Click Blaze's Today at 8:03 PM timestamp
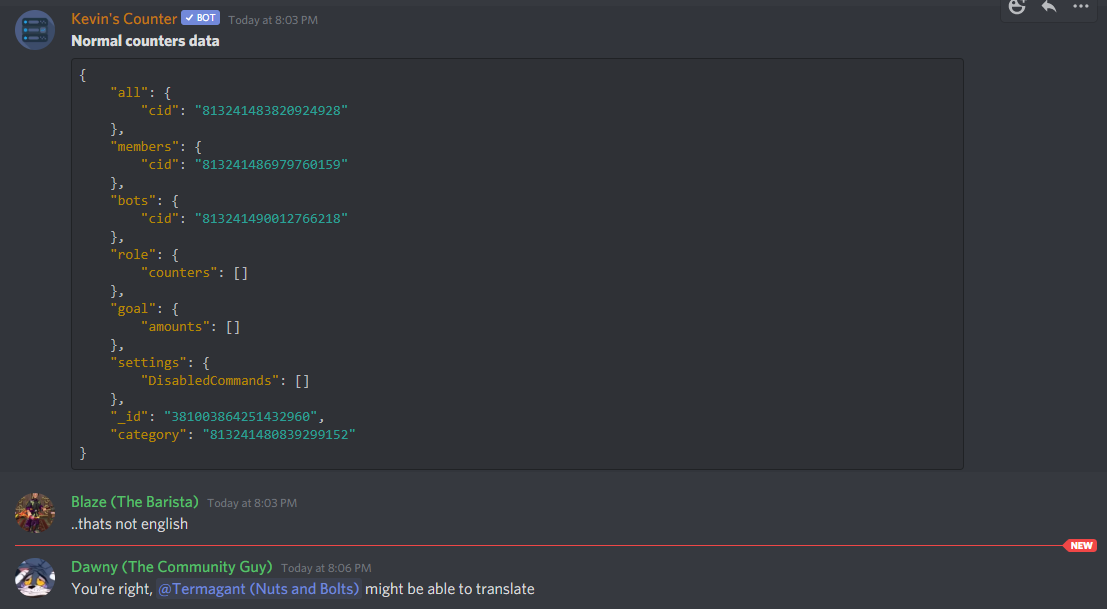This screenshot has width=1107, height=609. 252,503
